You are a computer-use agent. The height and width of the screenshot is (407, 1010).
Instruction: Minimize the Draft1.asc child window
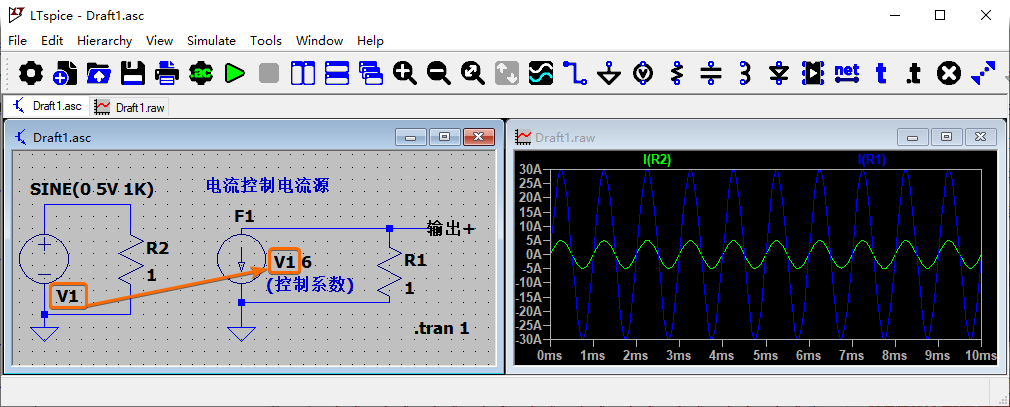point(411,137)
